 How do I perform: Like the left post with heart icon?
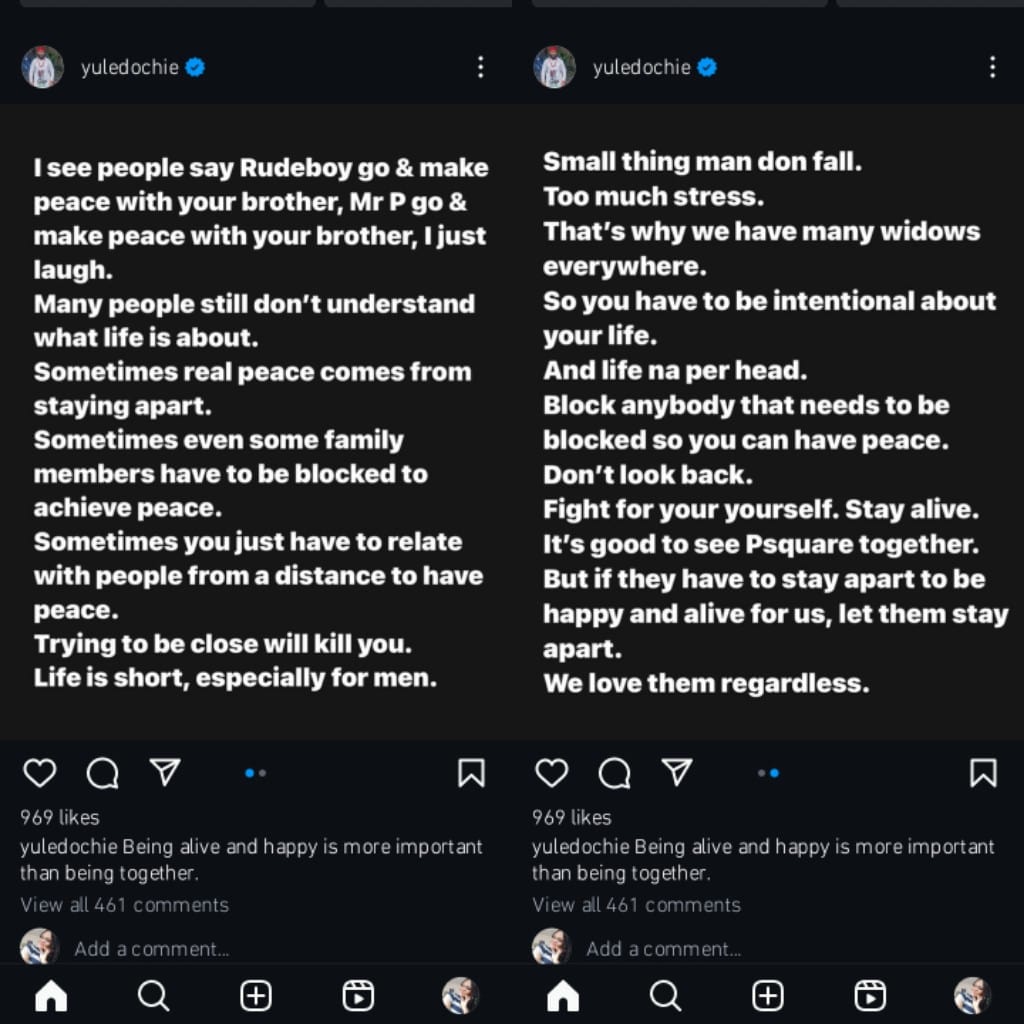coord(40,773)
